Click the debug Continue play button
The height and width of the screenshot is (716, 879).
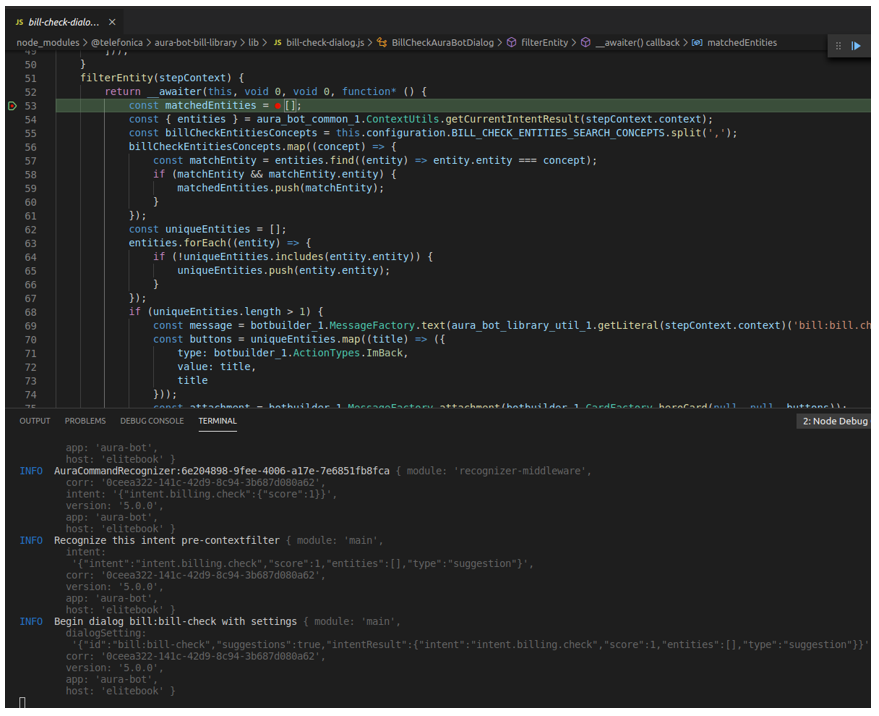856,46
